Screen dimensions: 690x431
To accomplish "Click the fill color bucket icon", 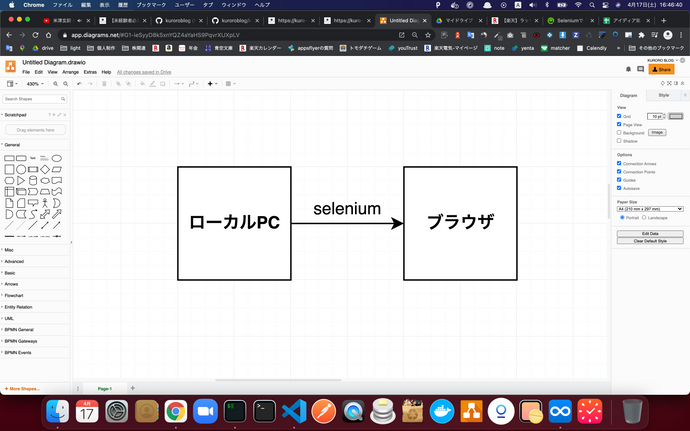I will (143, 84).
